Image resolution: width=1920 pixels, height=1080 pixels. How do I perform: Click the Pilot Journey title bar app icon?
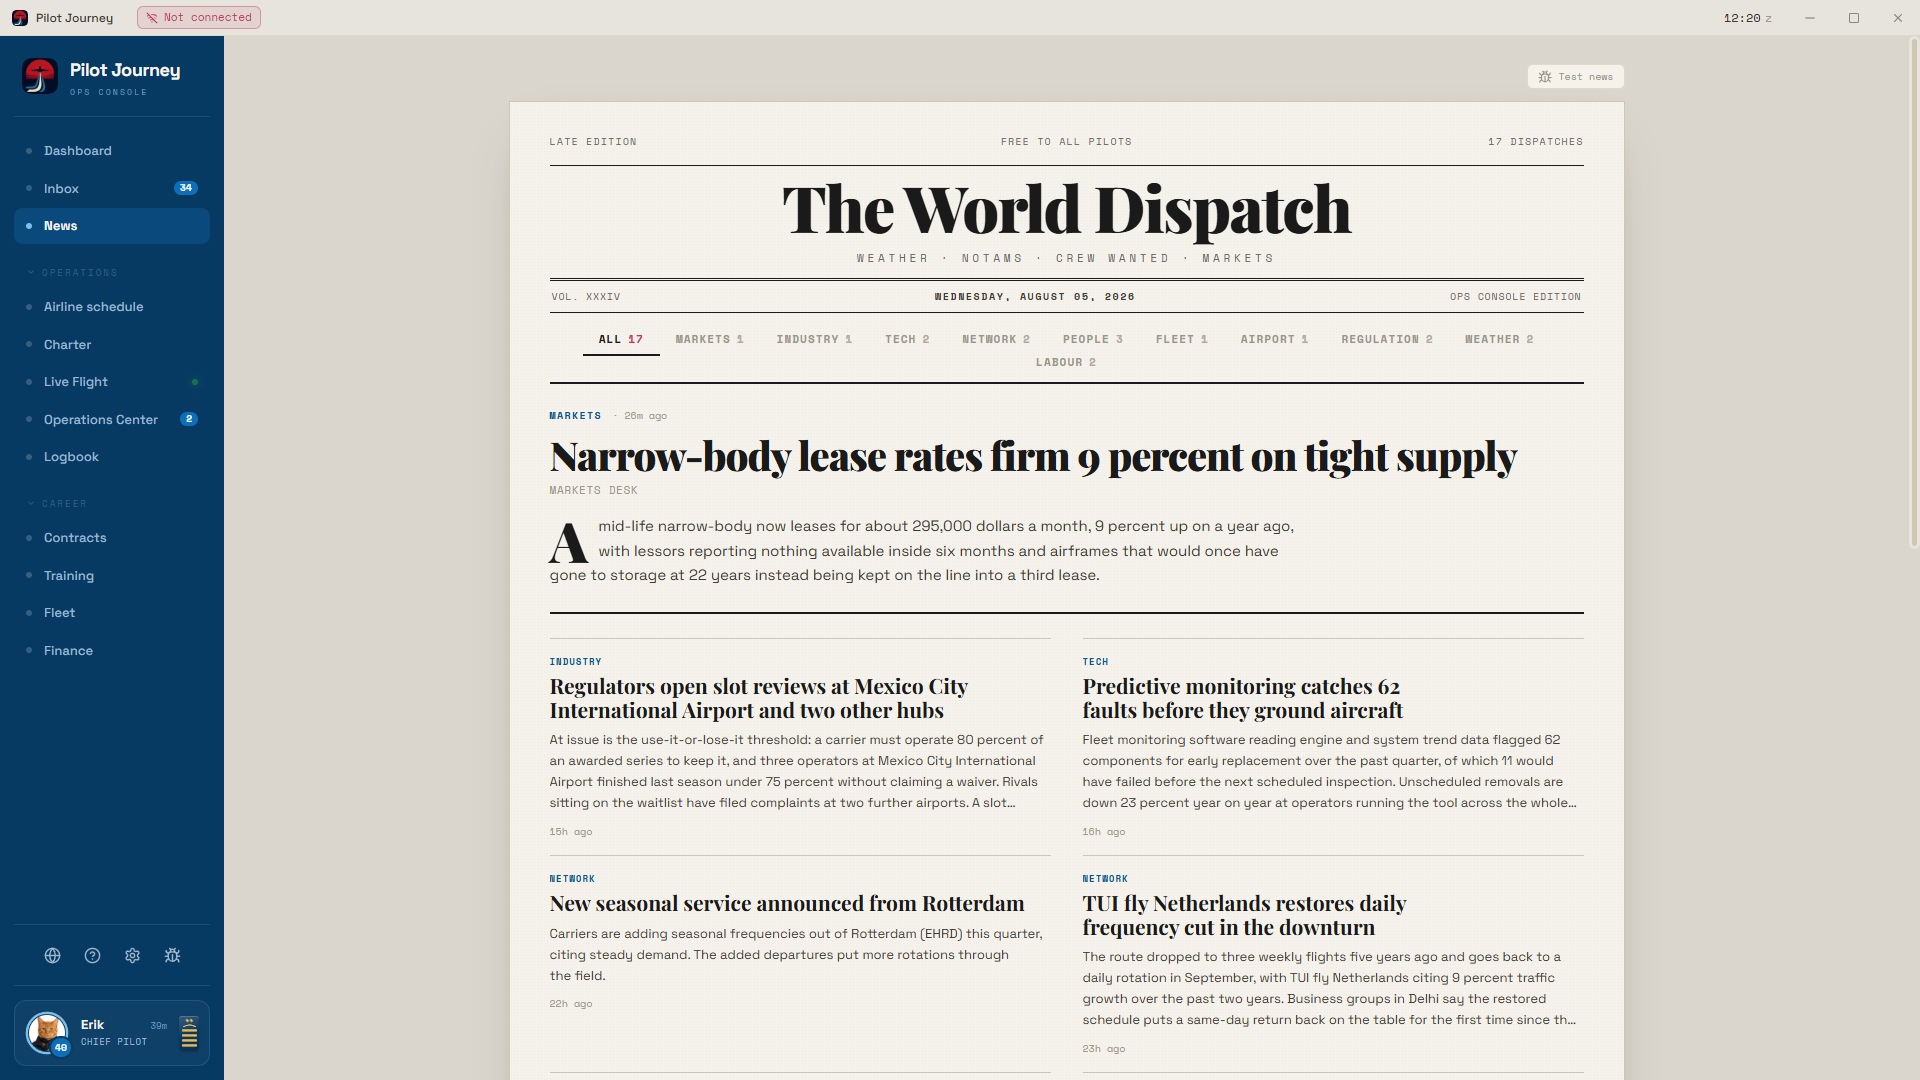20,18
